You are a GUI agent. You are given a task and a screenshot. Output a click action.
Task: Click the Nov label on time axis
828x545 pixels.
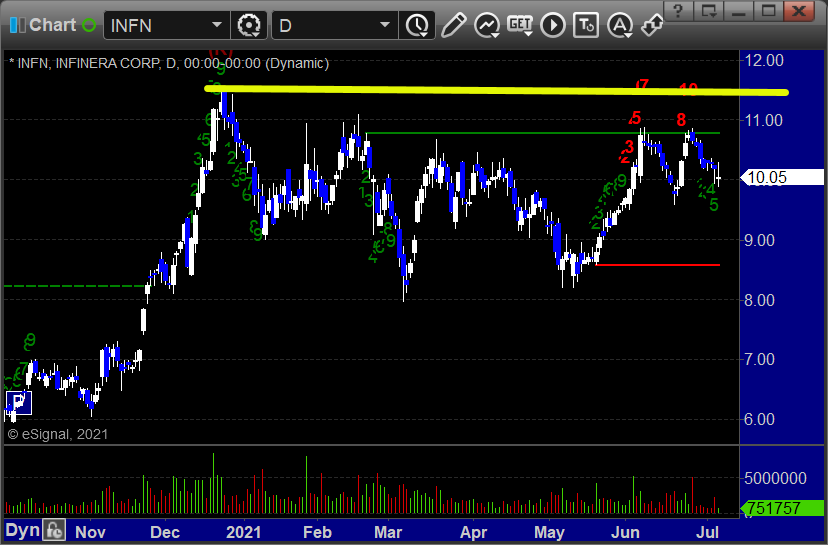90,532
